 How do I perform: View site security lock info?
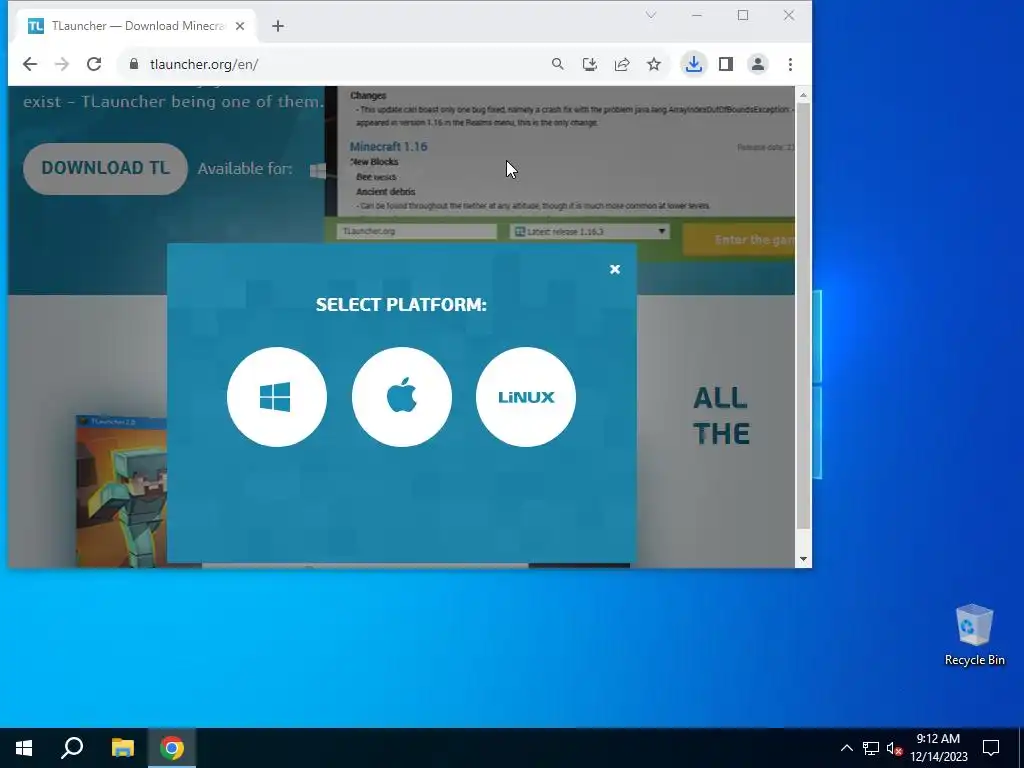[134, 64]
